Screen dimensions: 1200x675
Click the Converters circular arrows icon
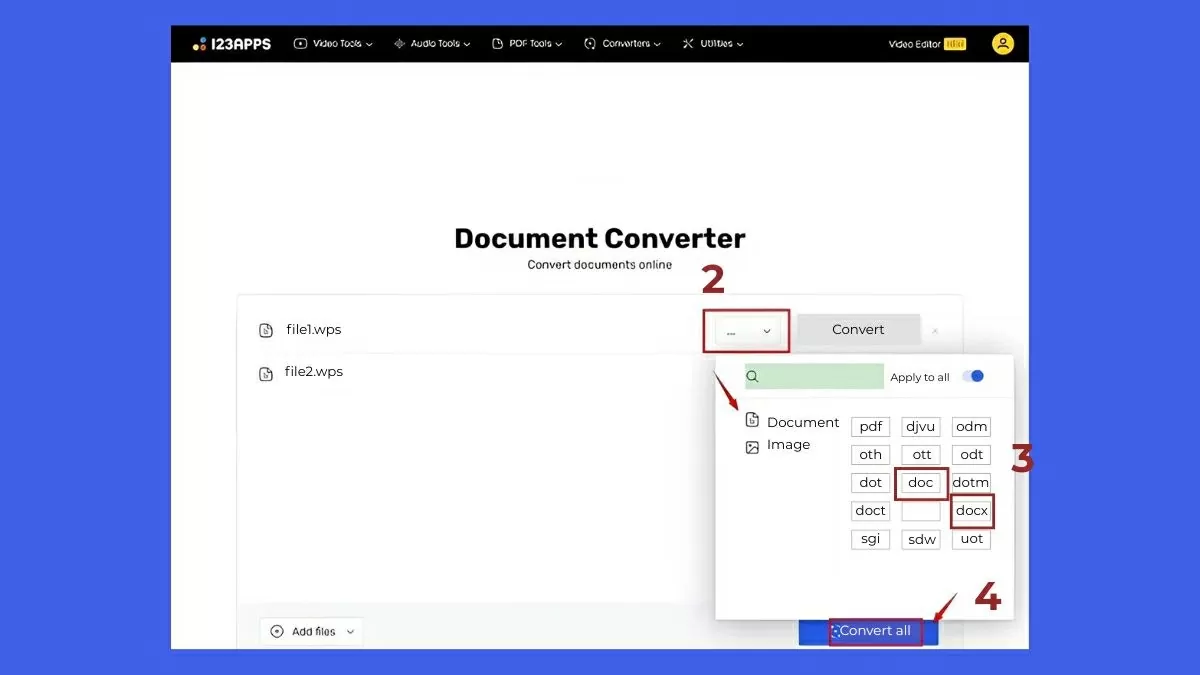tap(590, 43)
